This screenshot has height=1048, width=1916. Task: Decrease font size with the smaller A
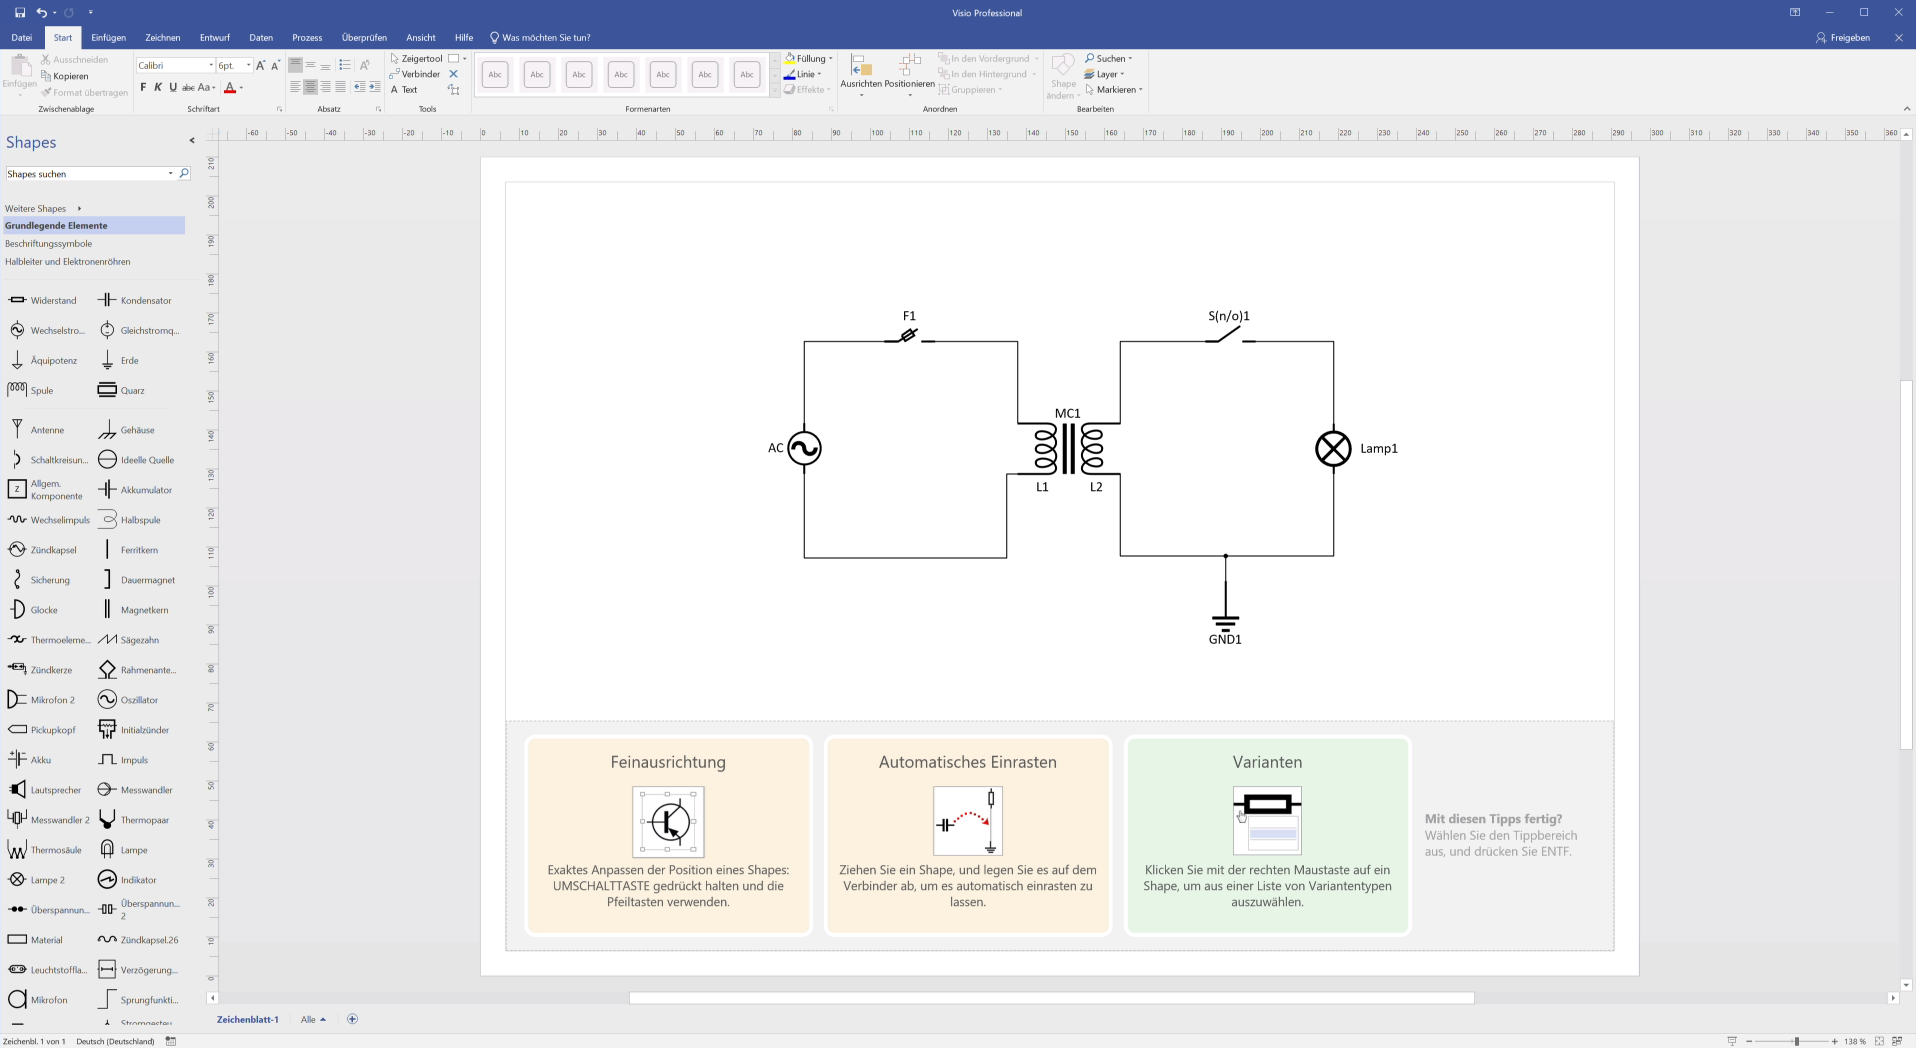275,65
